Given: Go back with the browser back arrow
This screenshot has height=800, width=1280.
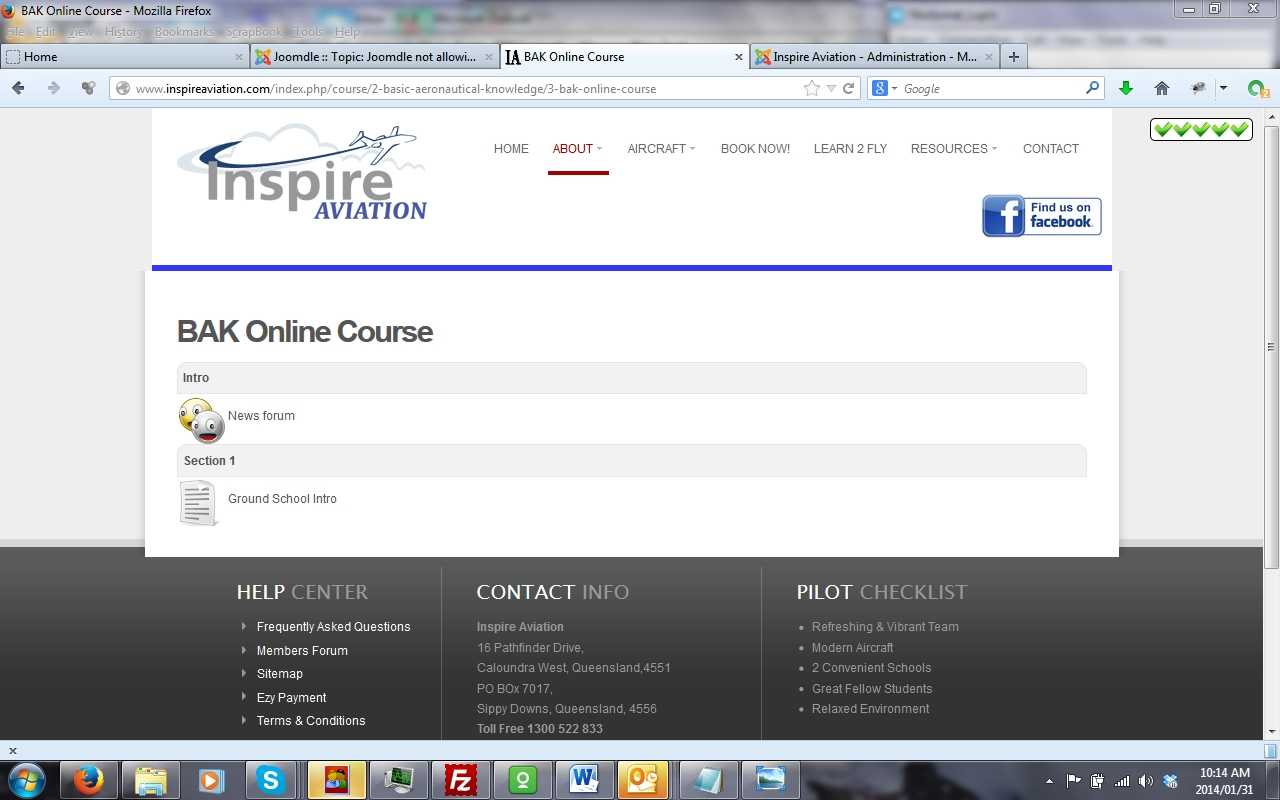Looking at the screenshot, I should (x=18, y=88).
